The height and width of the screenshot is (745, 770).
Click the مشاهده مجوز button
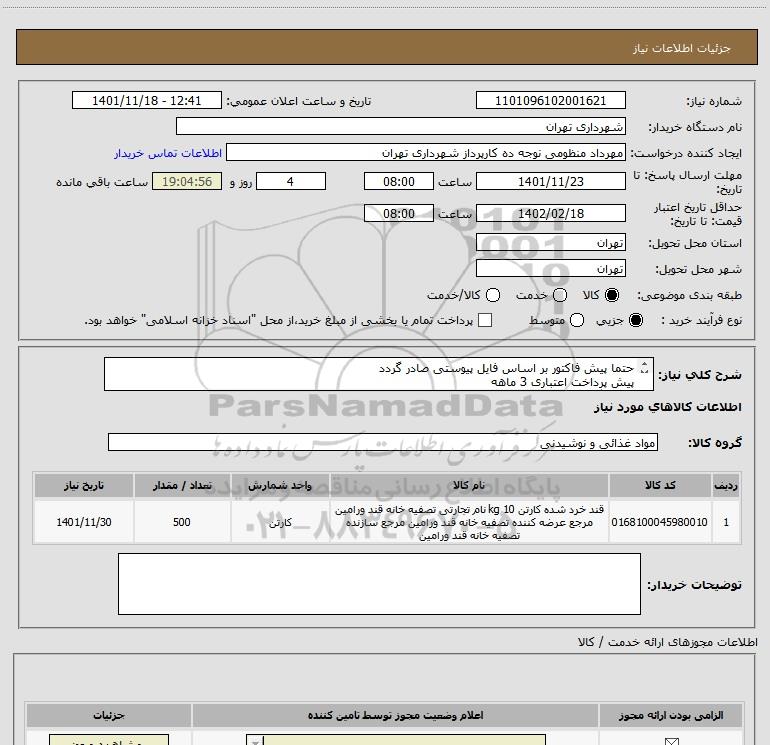click(x=109, y=740)
